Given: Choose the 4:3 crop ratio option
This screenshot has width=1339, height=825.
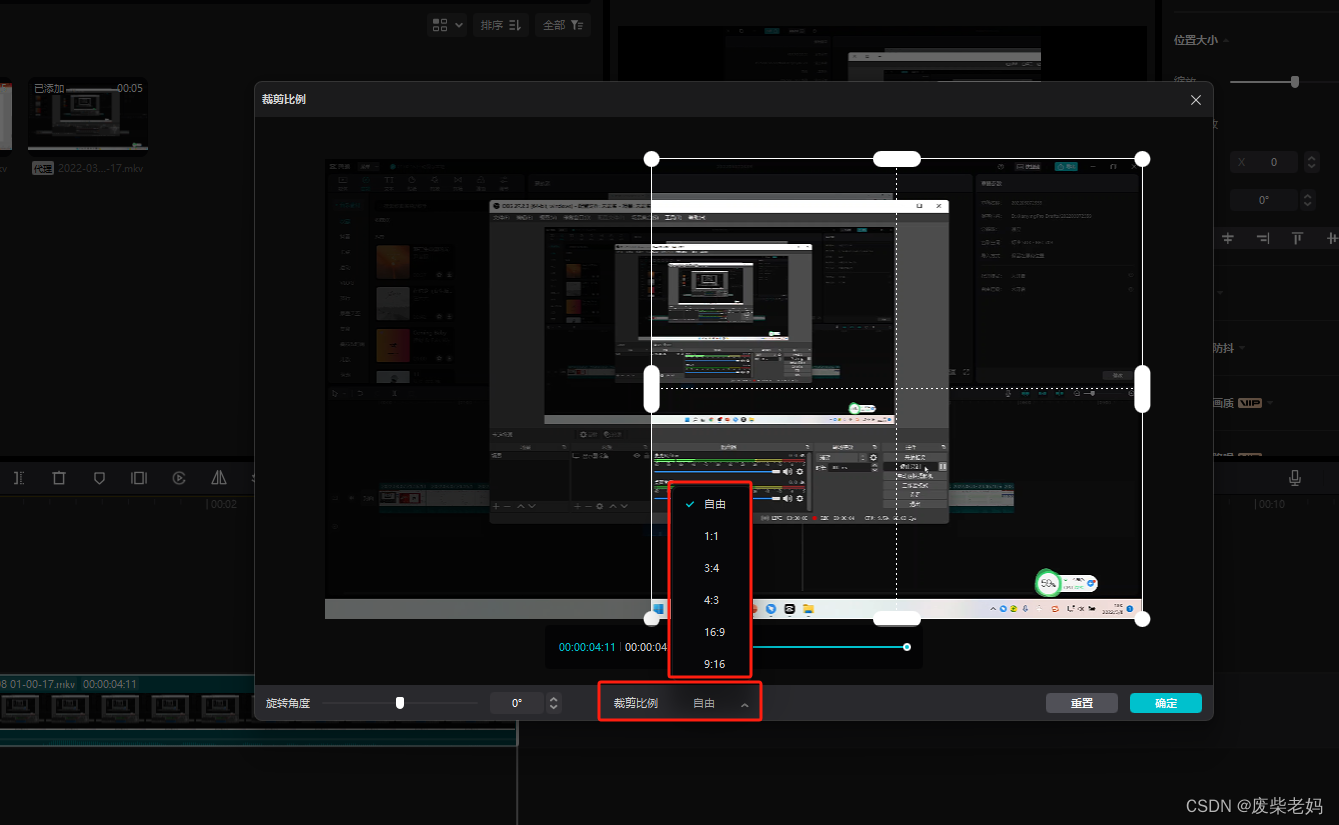Looking at the screenshot, I should click(x=710, y=600).
